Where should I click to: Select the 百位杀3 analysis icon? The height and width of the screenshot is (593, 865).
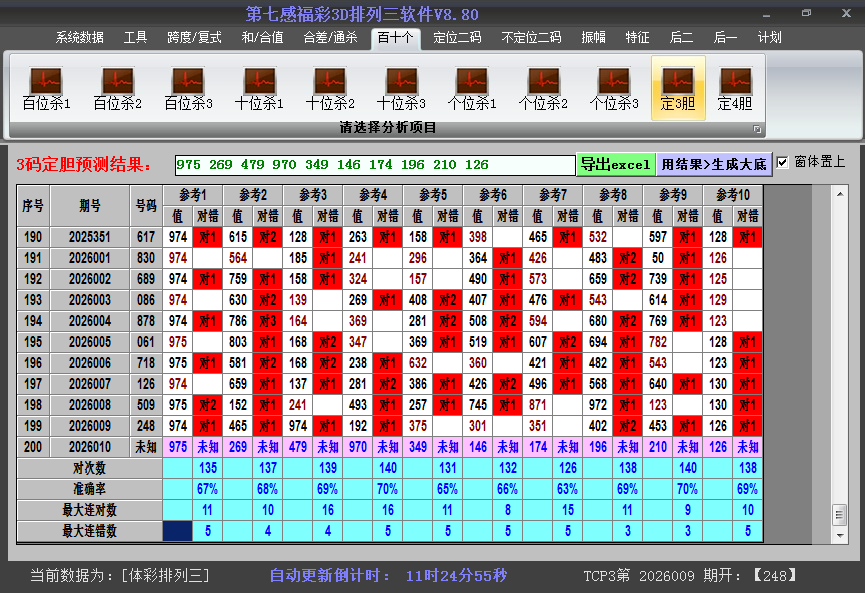188,88
